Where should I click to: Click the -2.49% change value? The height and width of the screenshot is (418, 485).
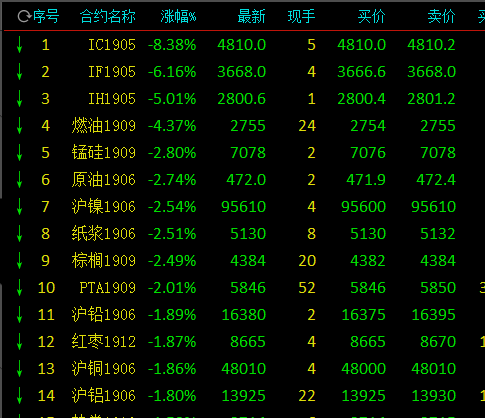click(x=172, y=261)
